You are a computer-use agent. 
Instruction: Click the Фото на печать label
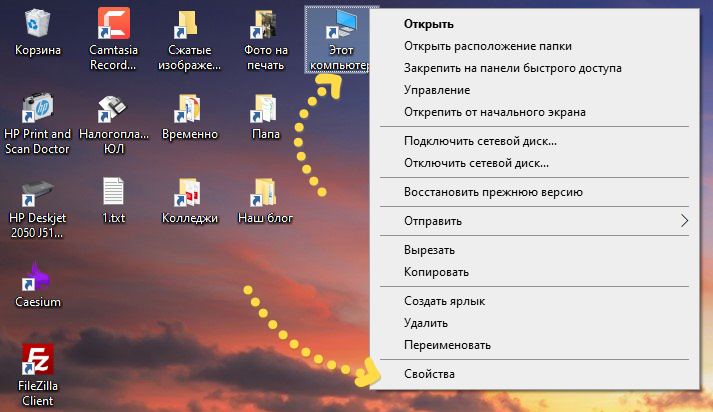click(266, 57)
